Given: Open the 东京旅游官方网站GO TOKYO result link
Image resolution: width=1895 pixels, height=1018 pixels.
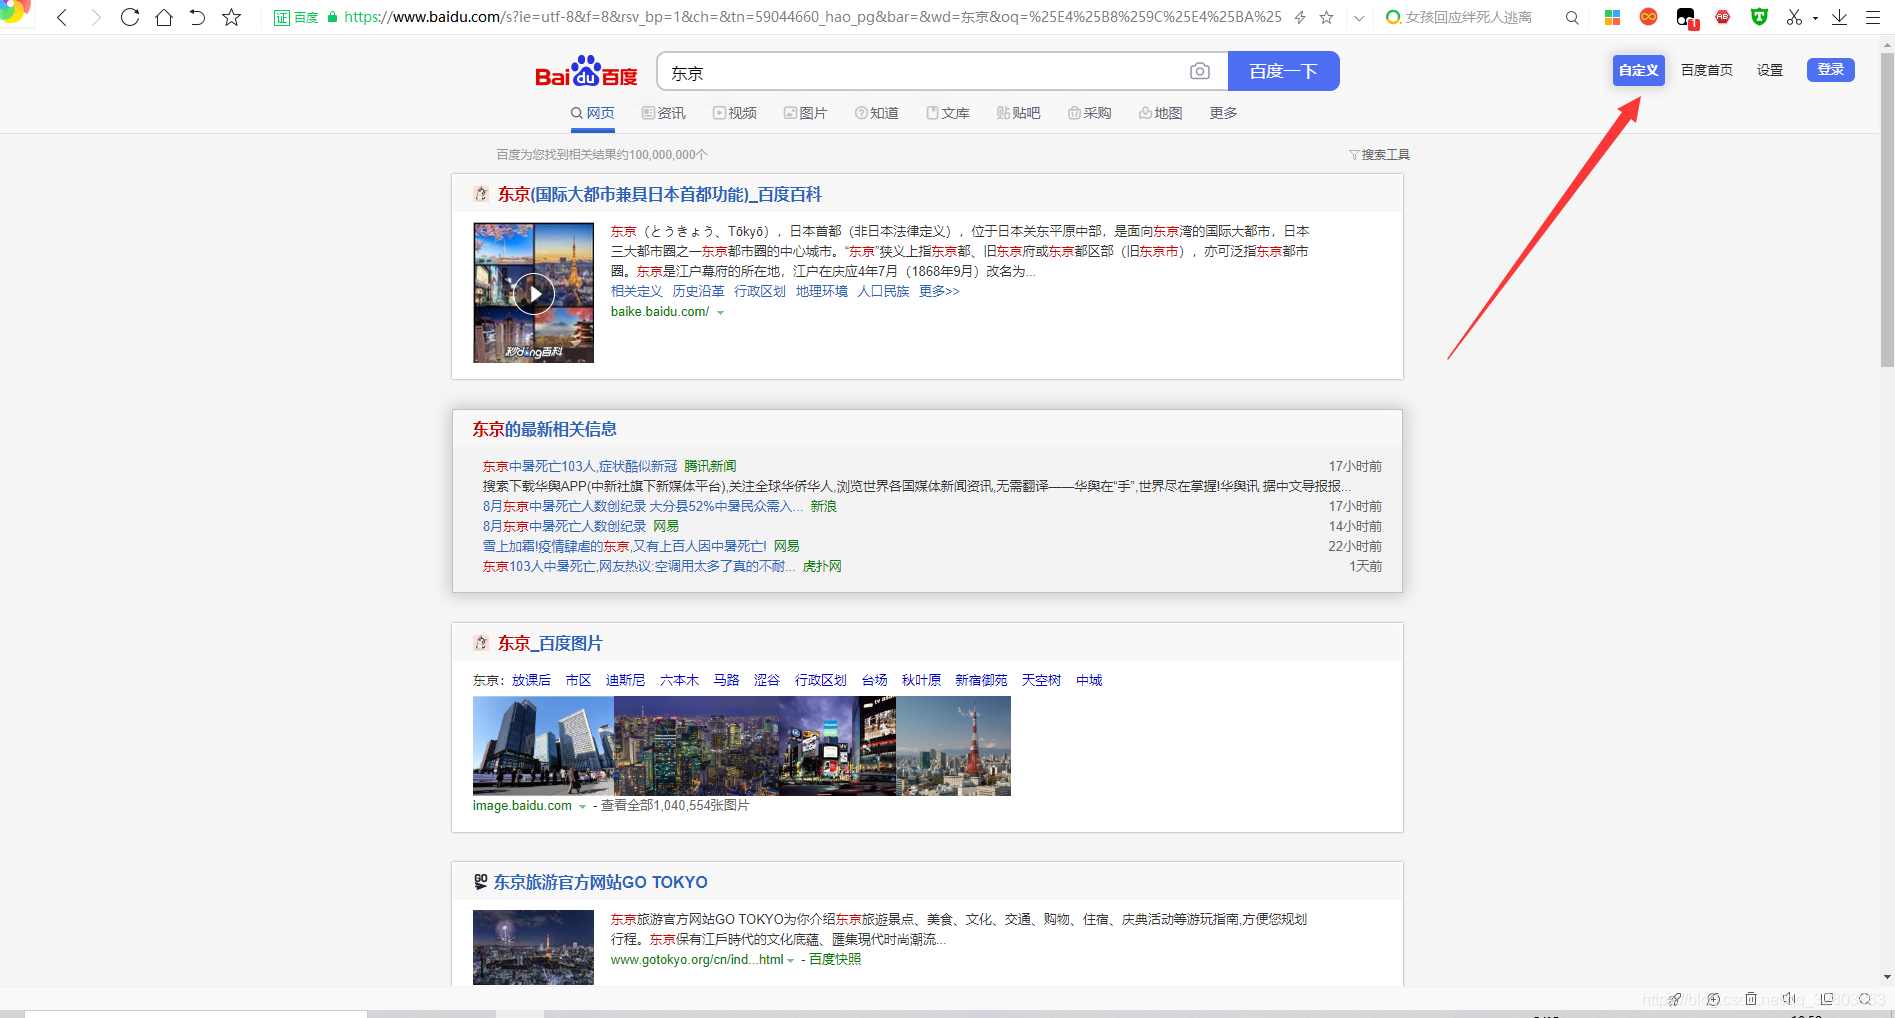Looking at the screenshot, I should point(599,882).
